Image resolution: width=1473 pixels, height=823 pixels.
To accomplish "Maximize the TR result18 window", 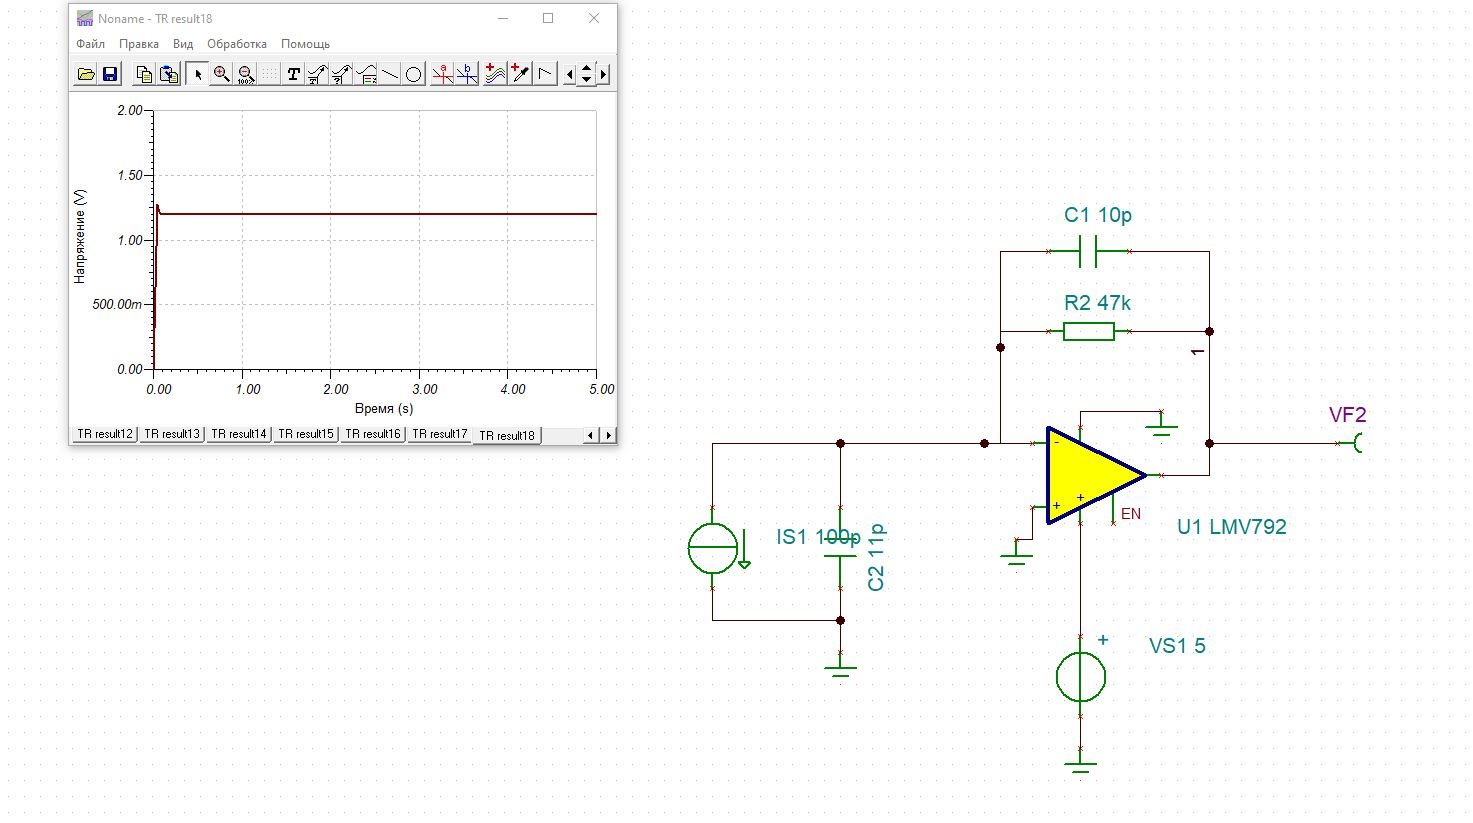I will point(548,18).
